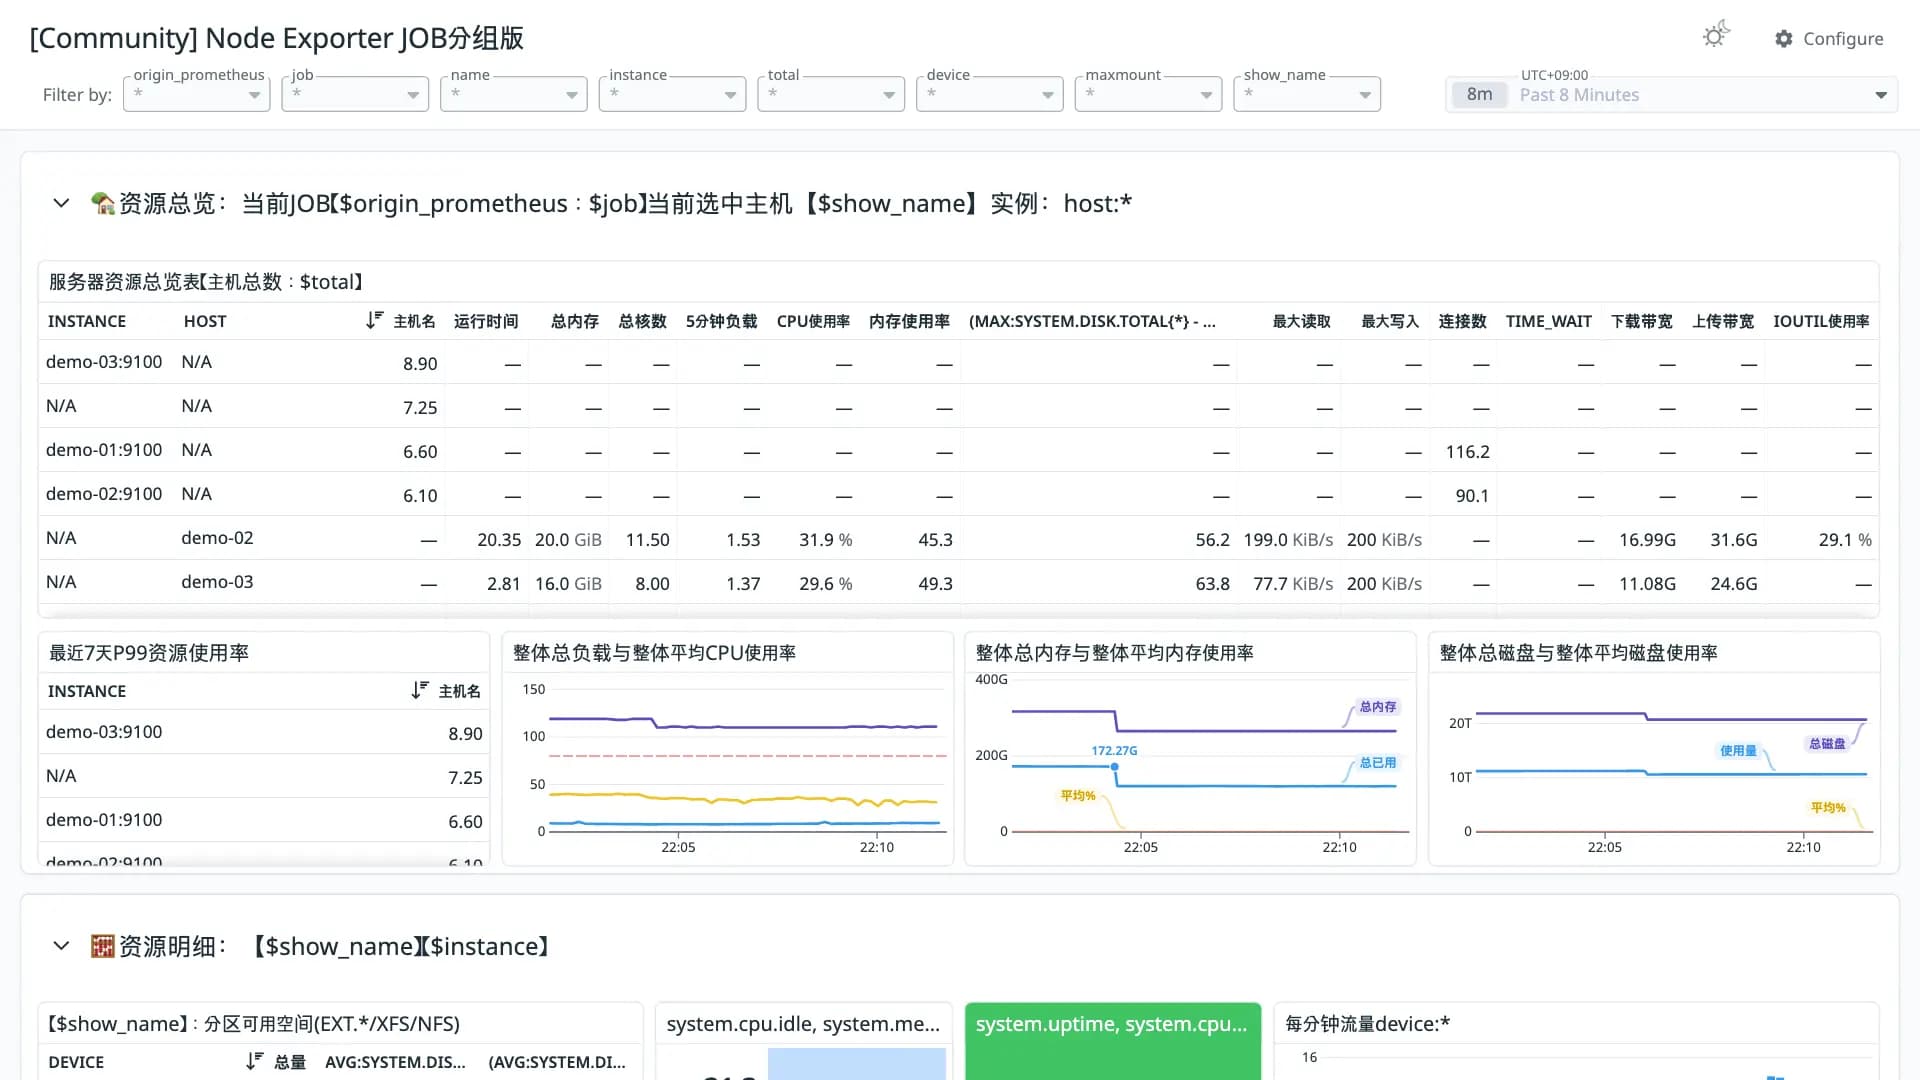Toggle the light/dark theme icon
The width and height of the screenshot is (1920, 1080).
click(1716, 35)
